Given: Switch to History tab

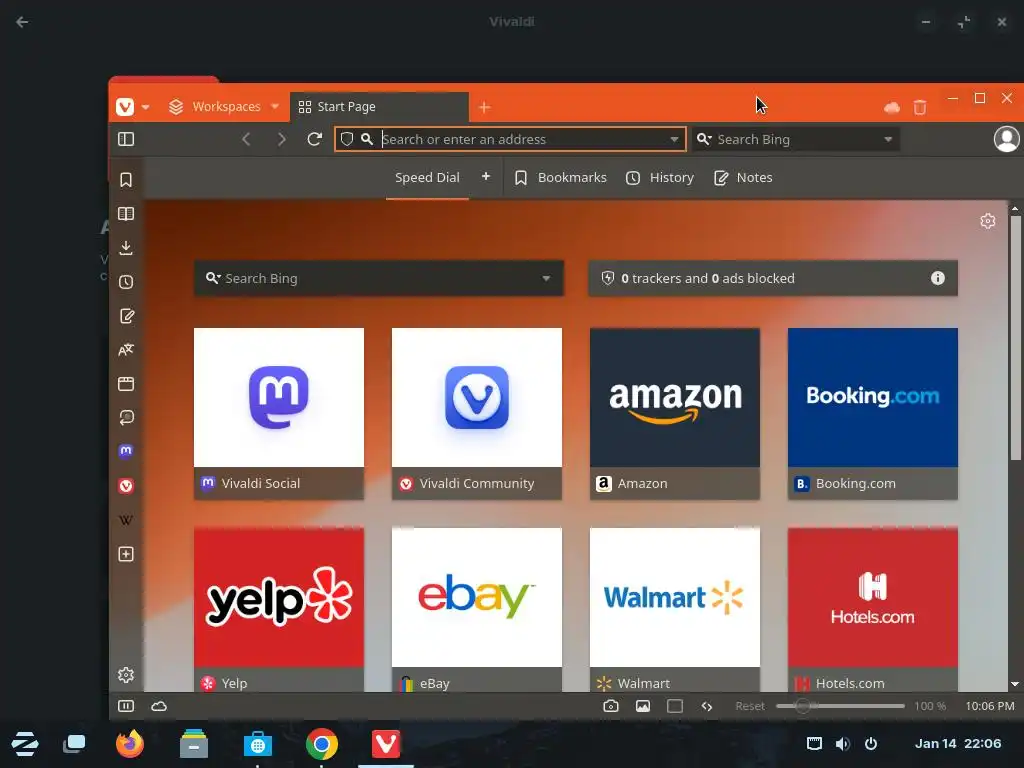Looking at the screenshot, I should 660,178.
